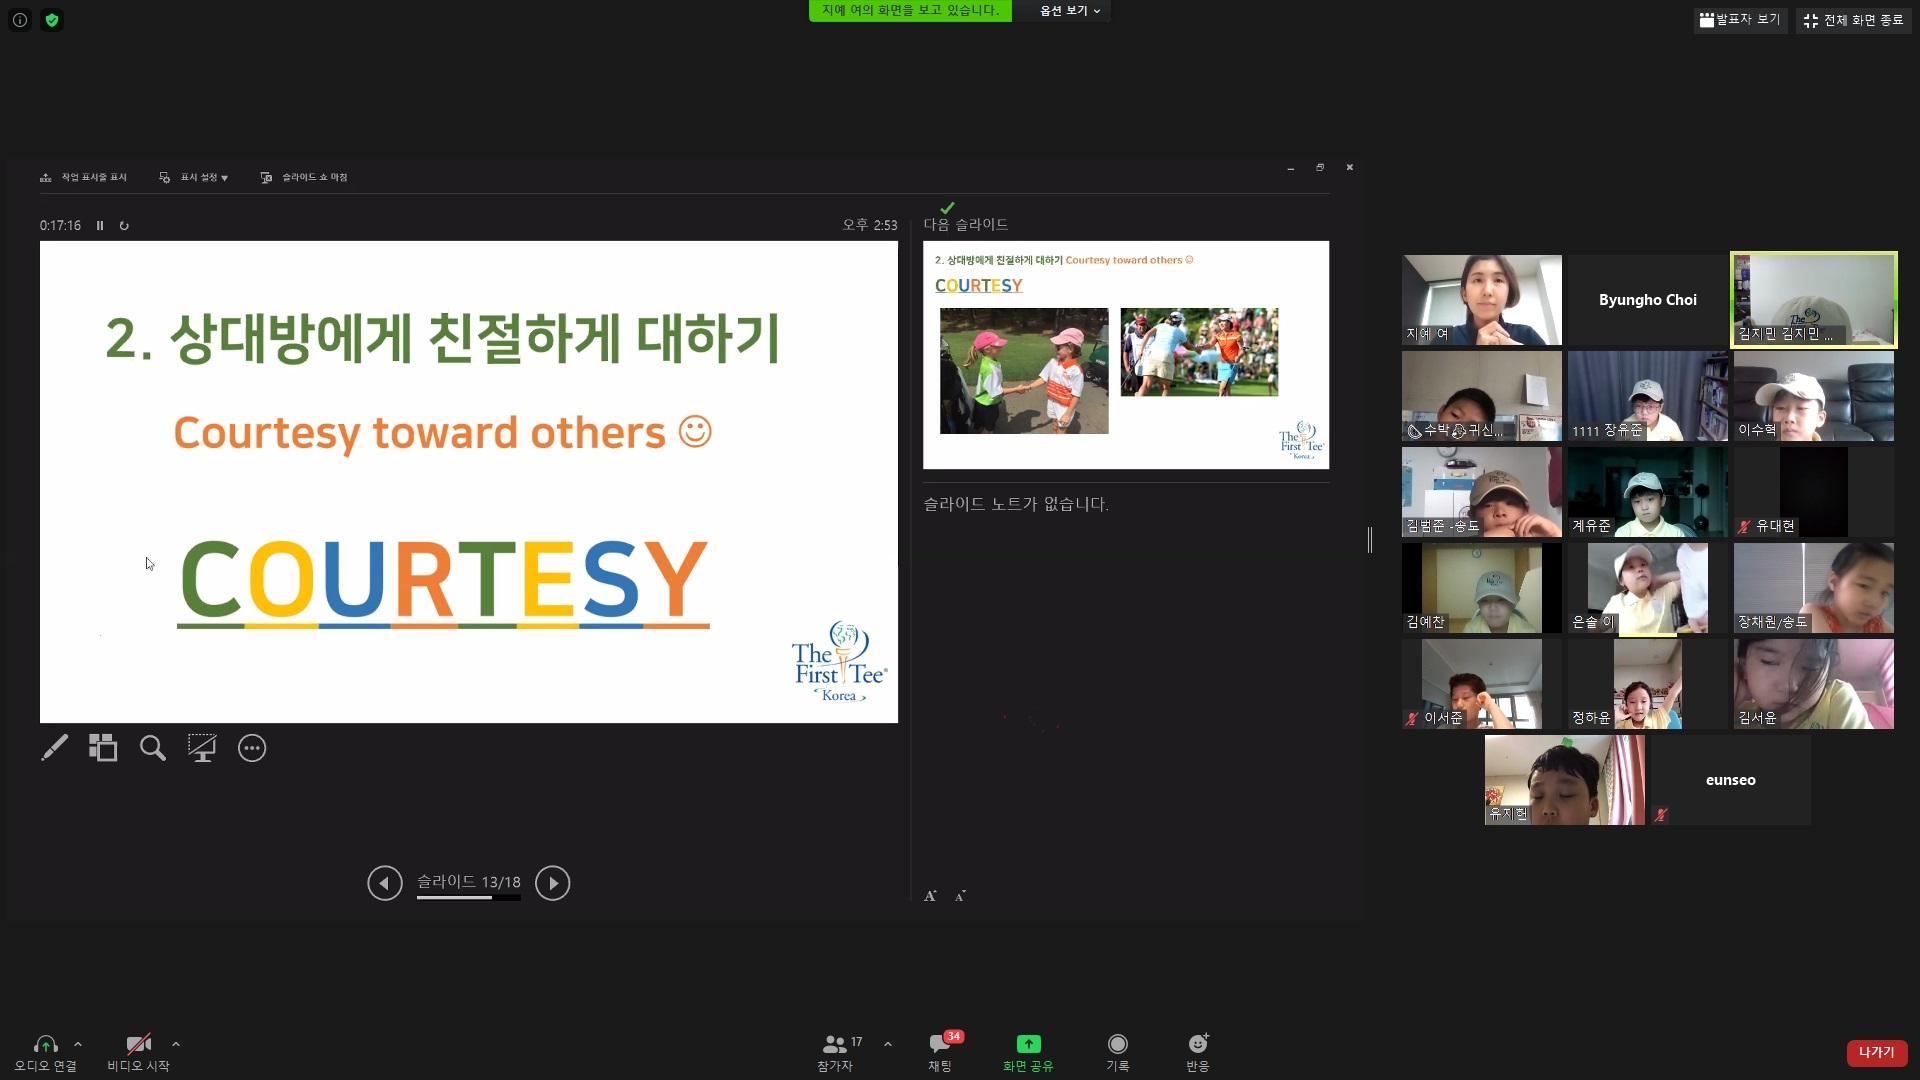Toggle audio connect headphone button
1920x1080 pixels.
45,1045
